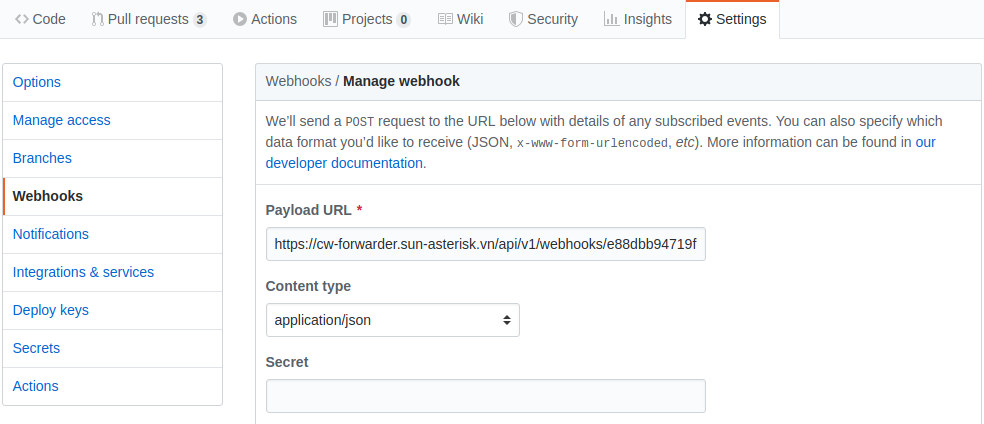Open the Content type dropdown
984x424 pixels.
pos(392,320)
